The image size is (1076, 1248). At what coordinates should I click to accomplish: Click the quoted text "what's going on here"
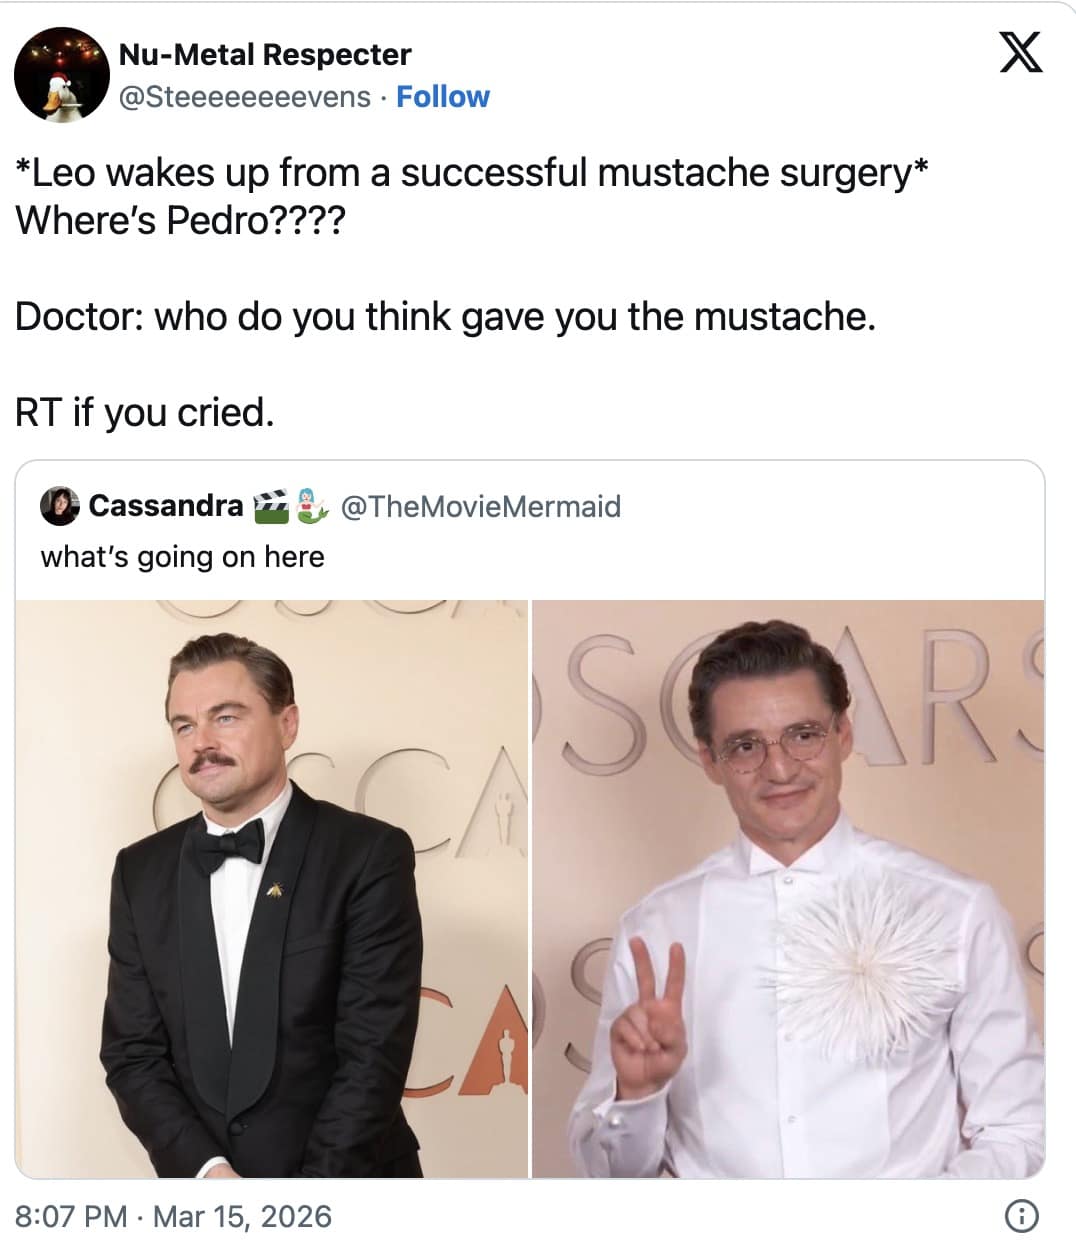pos(183,557)
